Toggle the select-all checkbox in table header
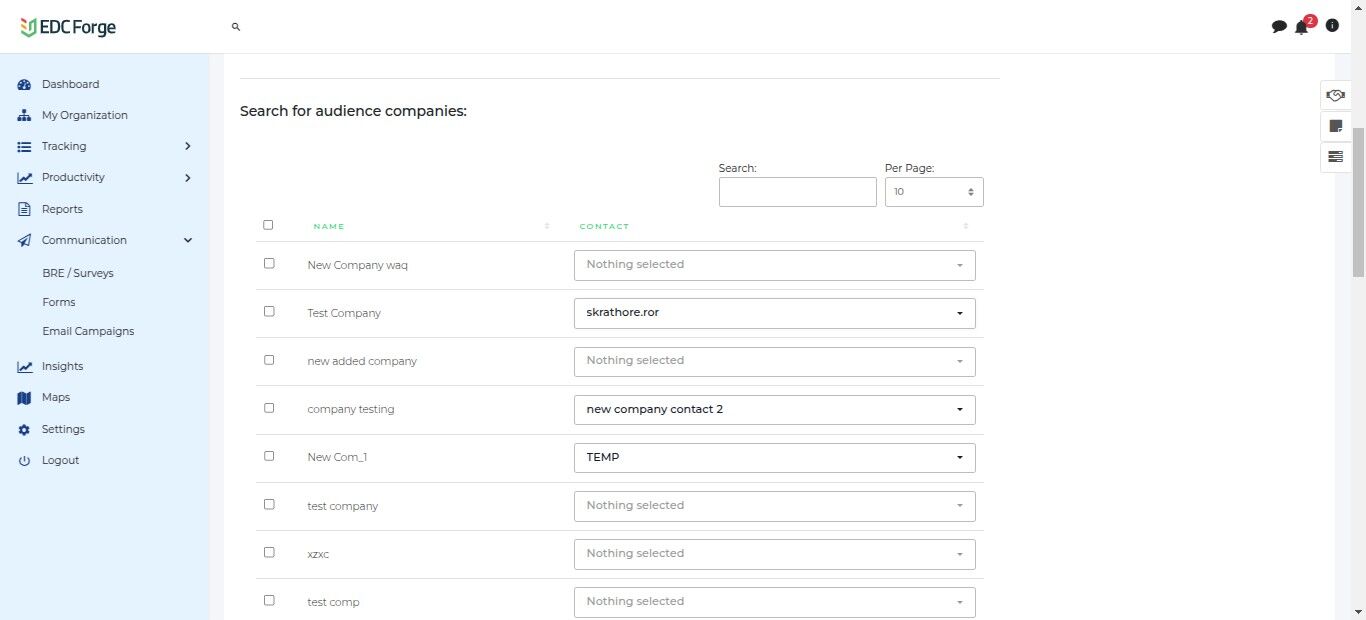The height and width of the screenshot is (620, 1366). click(x=268, y=225)
